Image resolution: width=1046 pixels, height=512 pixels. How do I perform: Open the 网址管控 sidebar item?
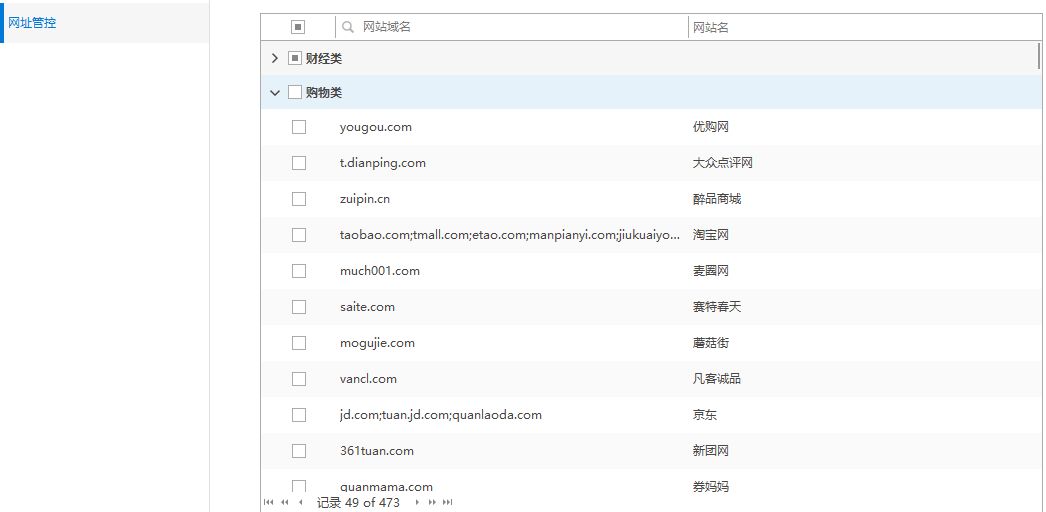coord(105,23)
